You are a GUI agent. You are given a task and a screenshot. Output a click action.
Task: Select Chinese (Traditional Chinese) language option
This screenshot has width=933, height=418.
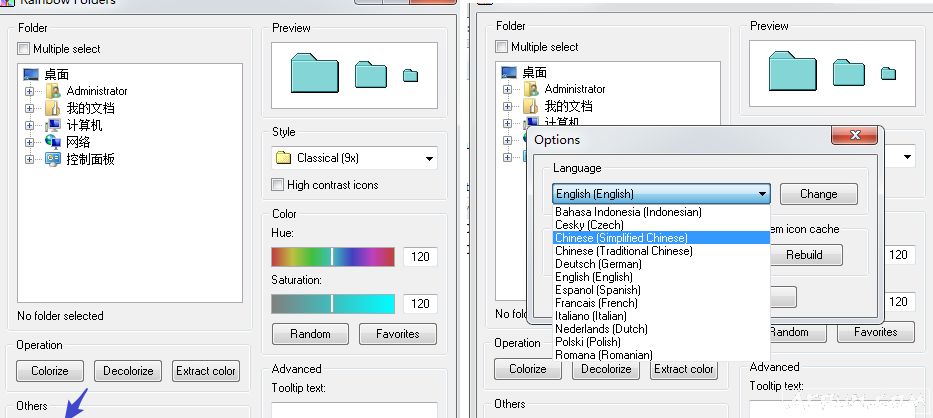point(661,251)
